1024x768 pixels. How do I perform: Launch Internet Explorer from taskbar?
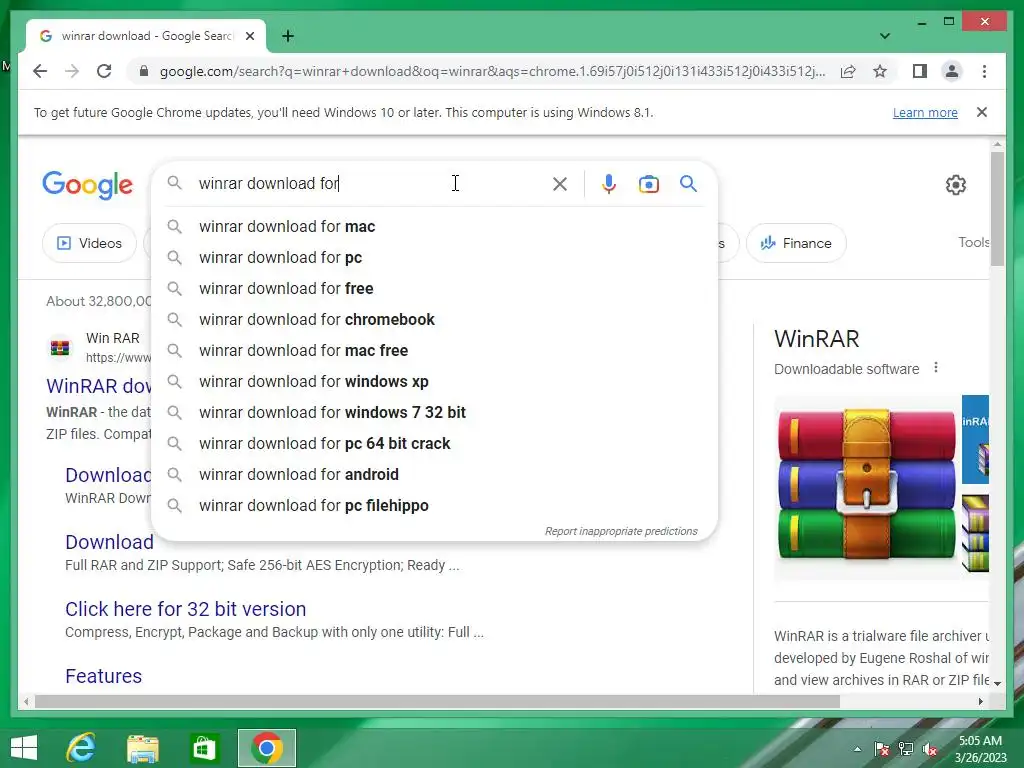(81, 748)
